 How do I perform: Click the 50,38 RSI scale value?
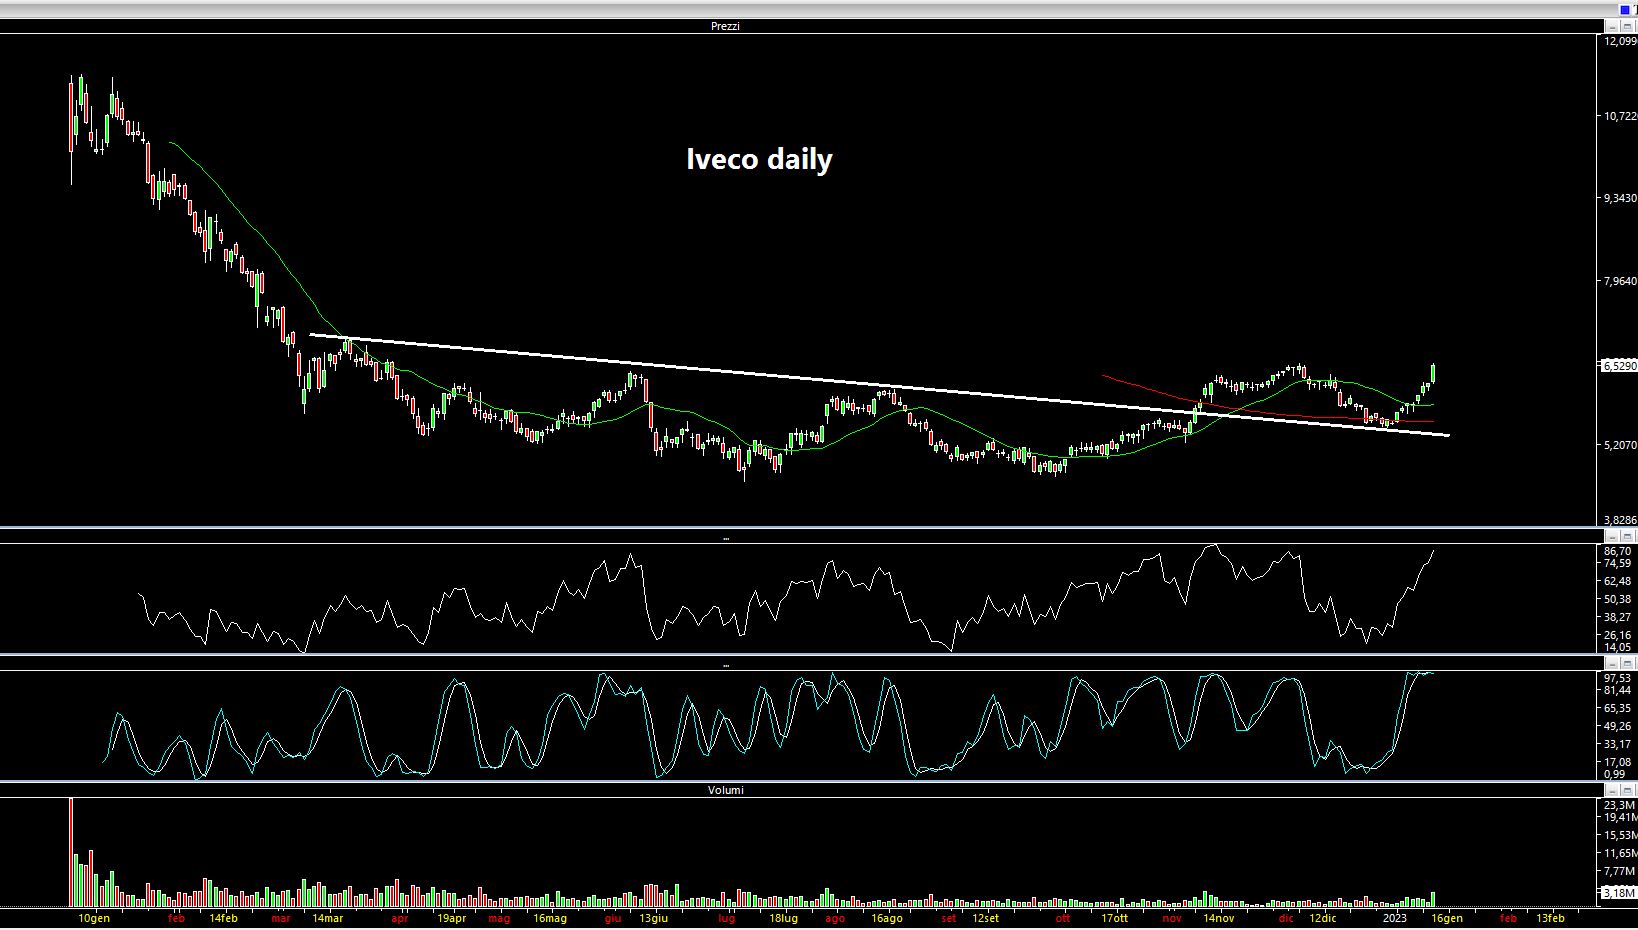click(1617, 599)
